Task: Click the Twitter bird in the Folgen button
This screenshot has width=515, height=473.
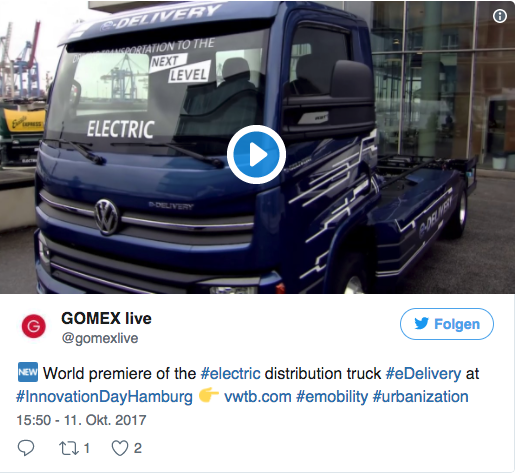Action: click(x=421, y=323)
